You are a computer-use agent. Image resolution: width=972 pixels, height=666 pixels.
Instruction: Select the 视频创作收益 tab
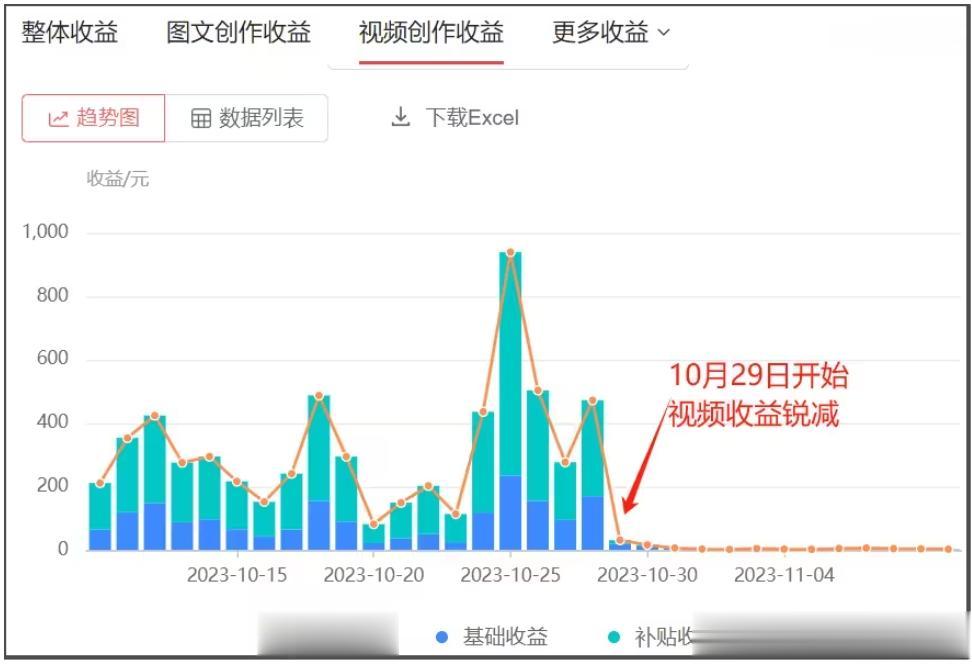pos(431,32)
